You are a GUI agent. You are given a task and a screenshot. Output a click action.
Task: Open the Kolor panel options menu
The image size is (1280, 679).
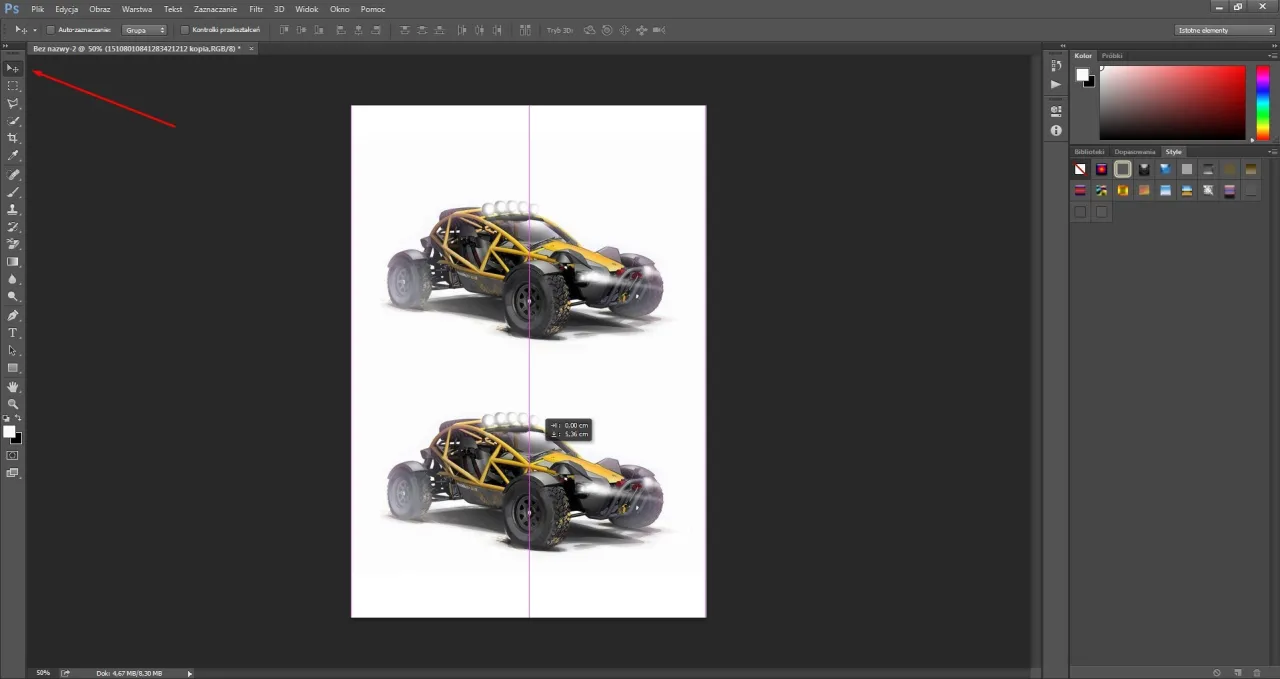(1272, 56)
